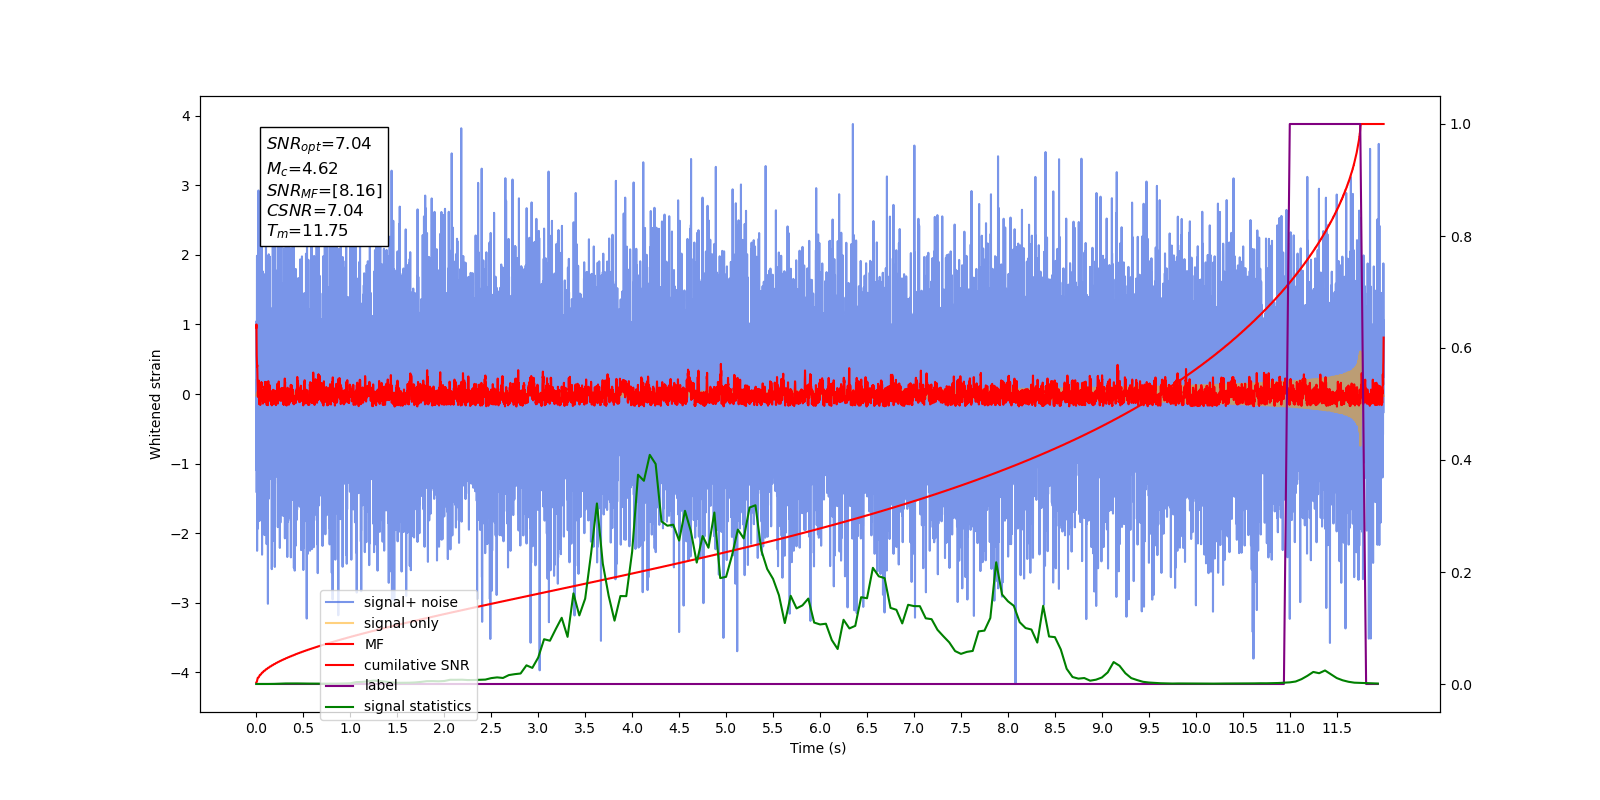Click the Tm=11.75 annotation line
The height and width of the screenshot is (800, 1600).
tap(307, 231)
